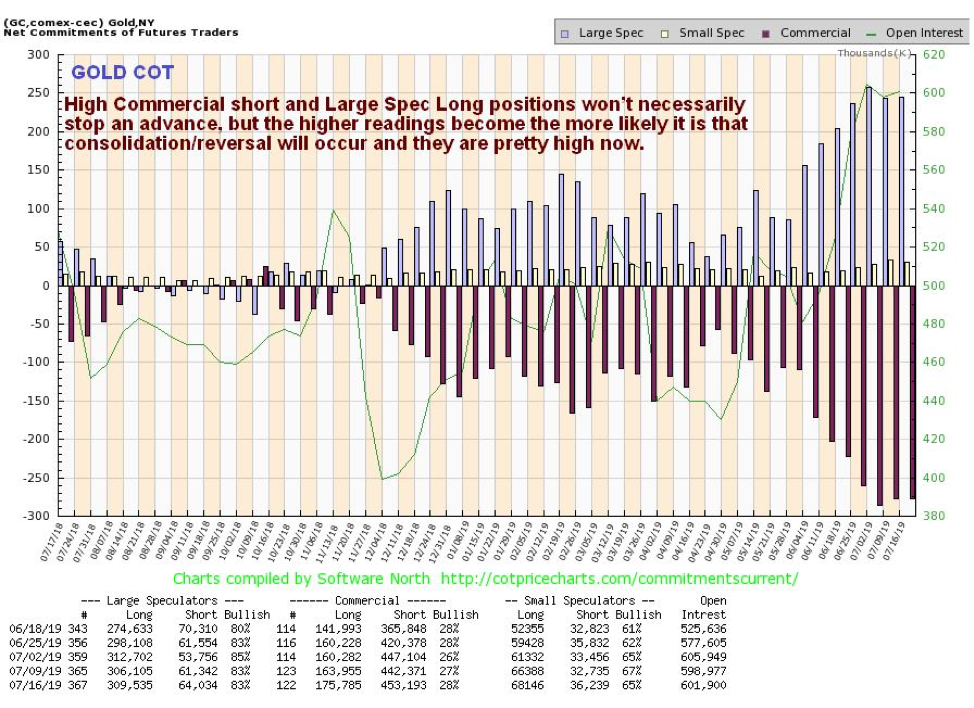Screen dimensions: 974x708
Task: Click the Thousands(K) axis unit label
Action: click(874, 53)
